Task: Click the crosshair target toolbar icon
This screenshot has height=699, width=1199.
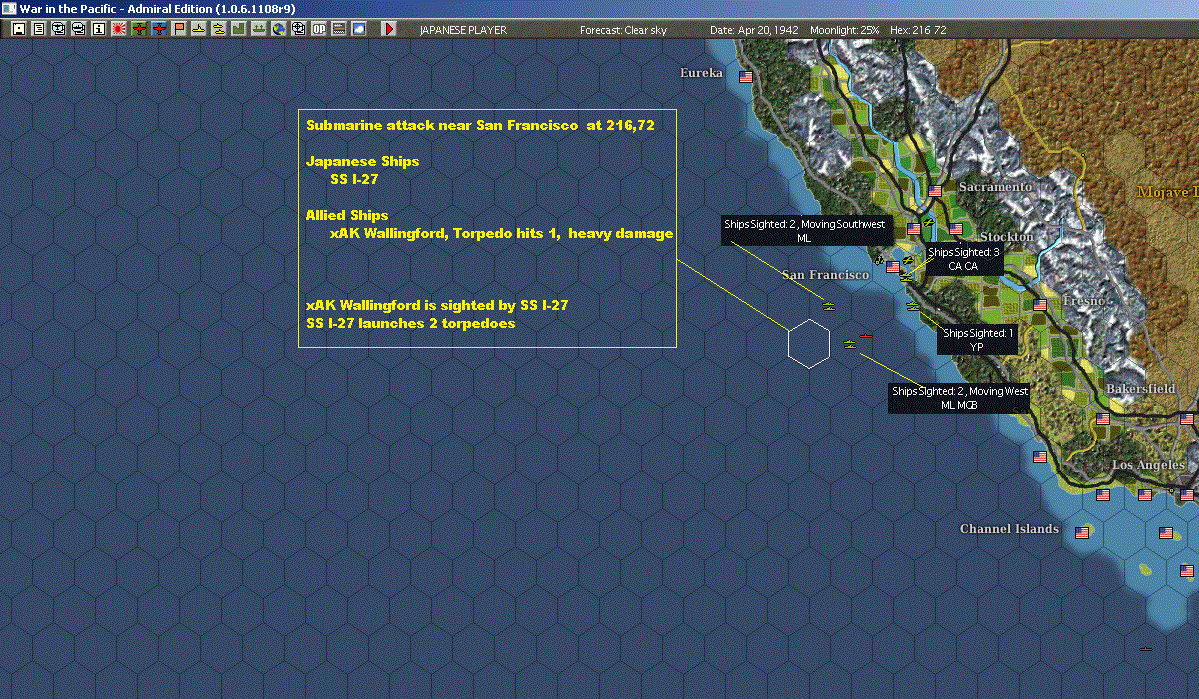Action: 299,29
